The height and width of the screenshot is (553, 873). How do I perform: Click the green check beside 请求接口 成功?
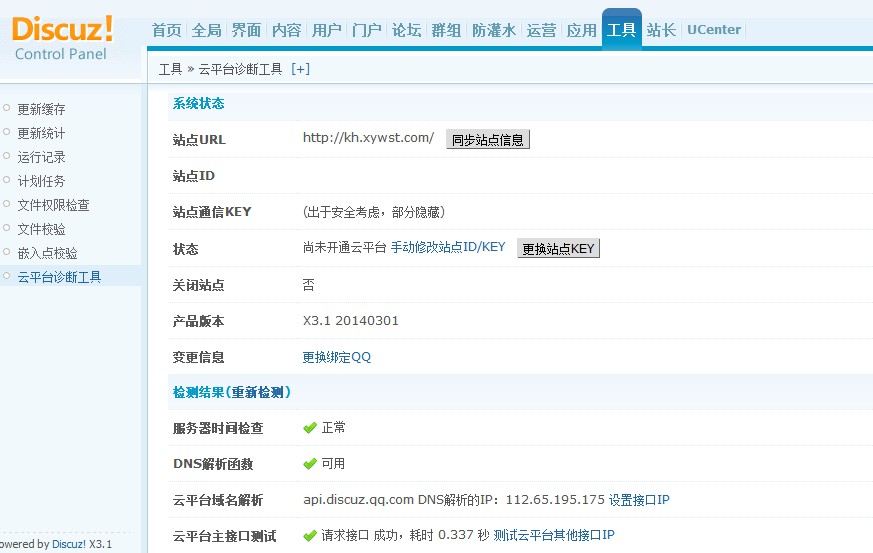310,536
